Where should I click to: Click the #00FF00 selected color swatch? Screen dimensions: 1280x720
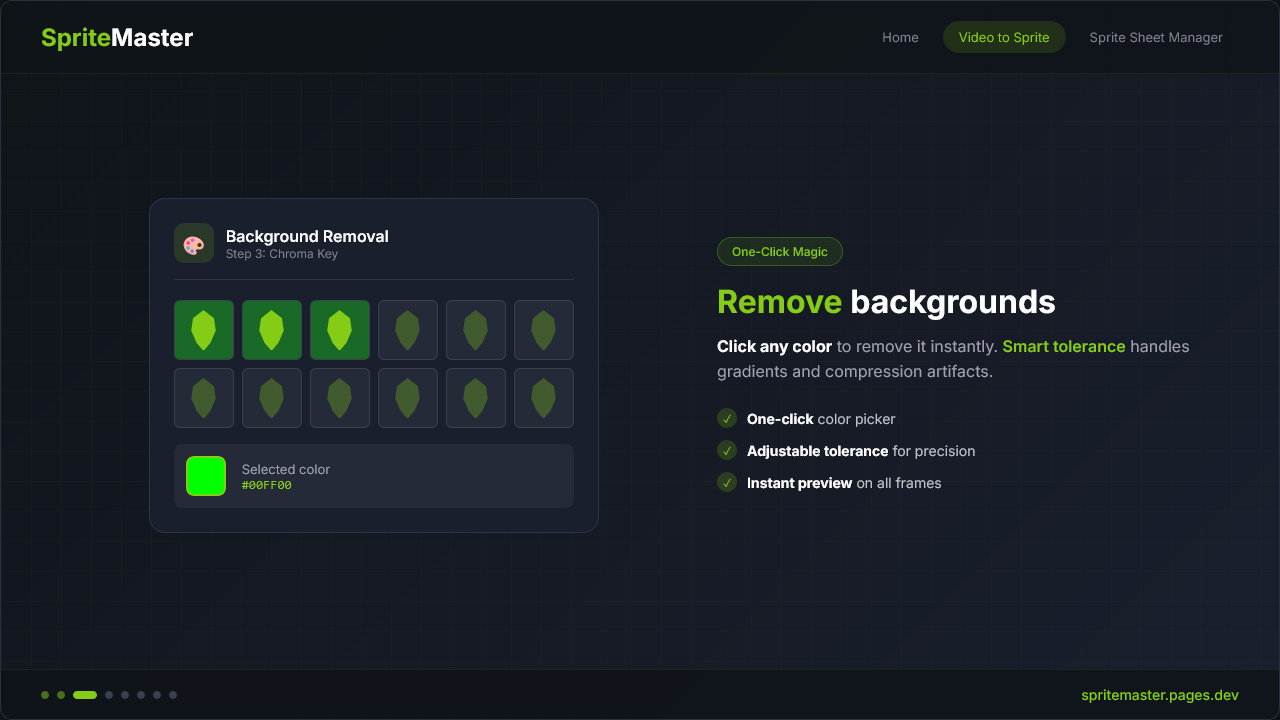[x=206, y=476]
